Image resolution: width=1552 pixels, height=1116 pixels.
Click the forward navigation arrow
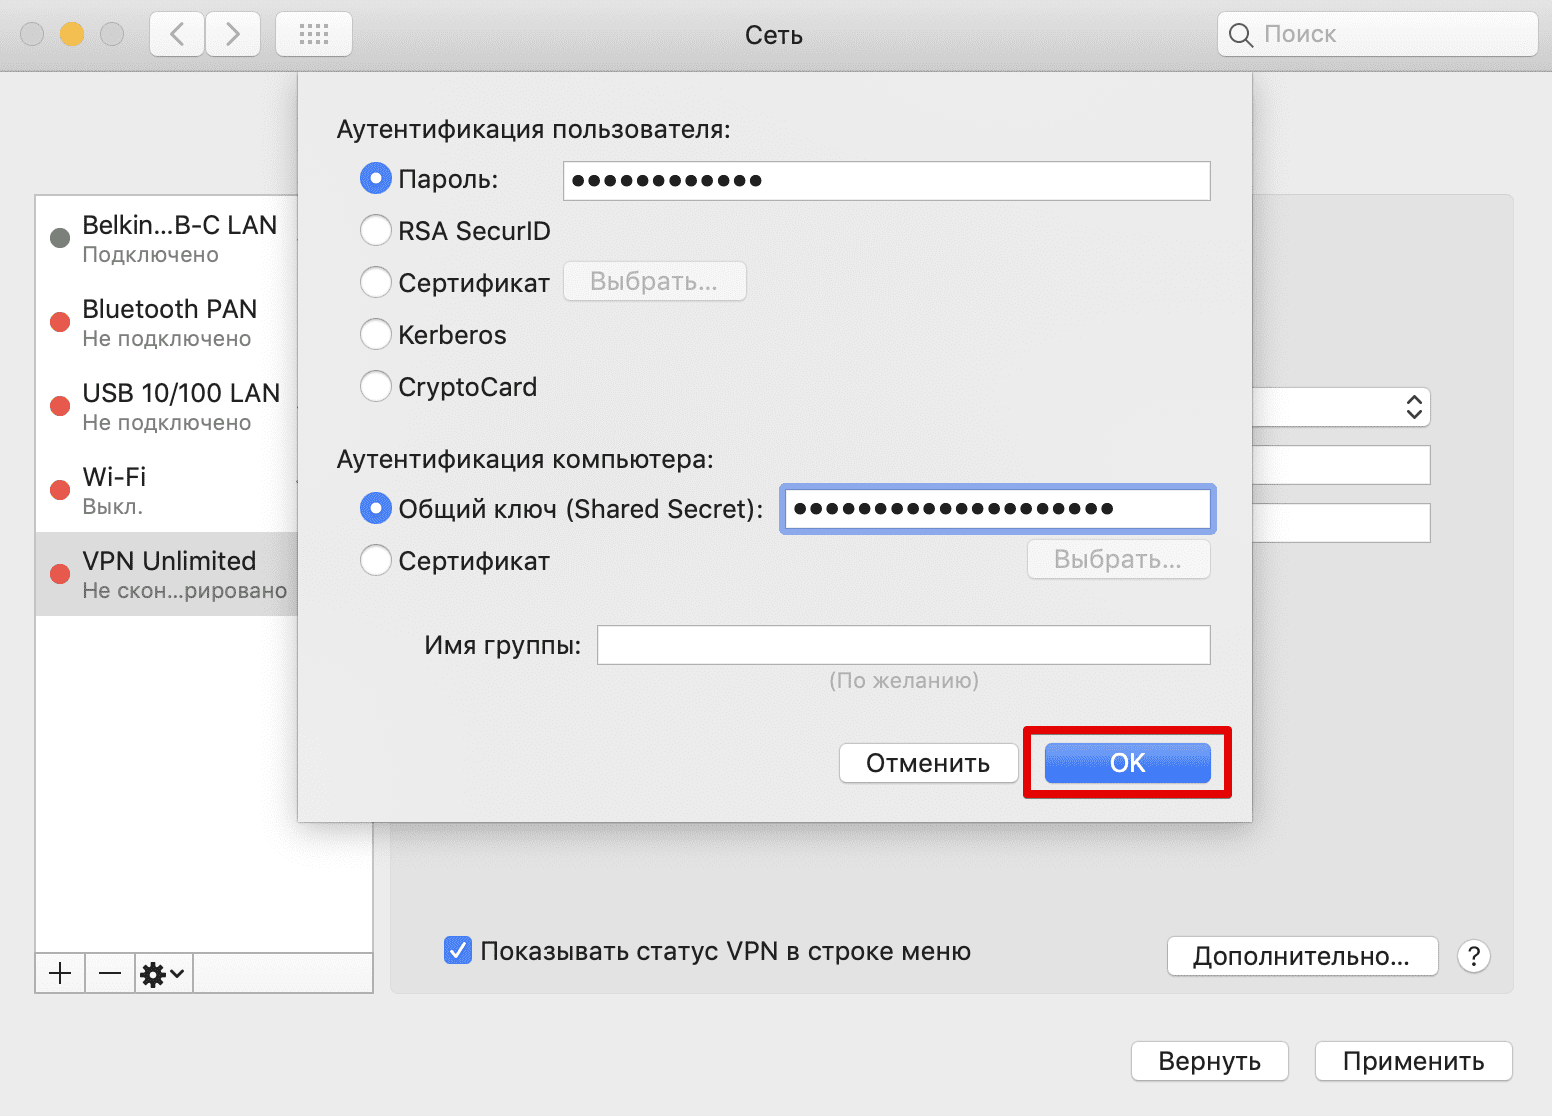coord(233,33)
